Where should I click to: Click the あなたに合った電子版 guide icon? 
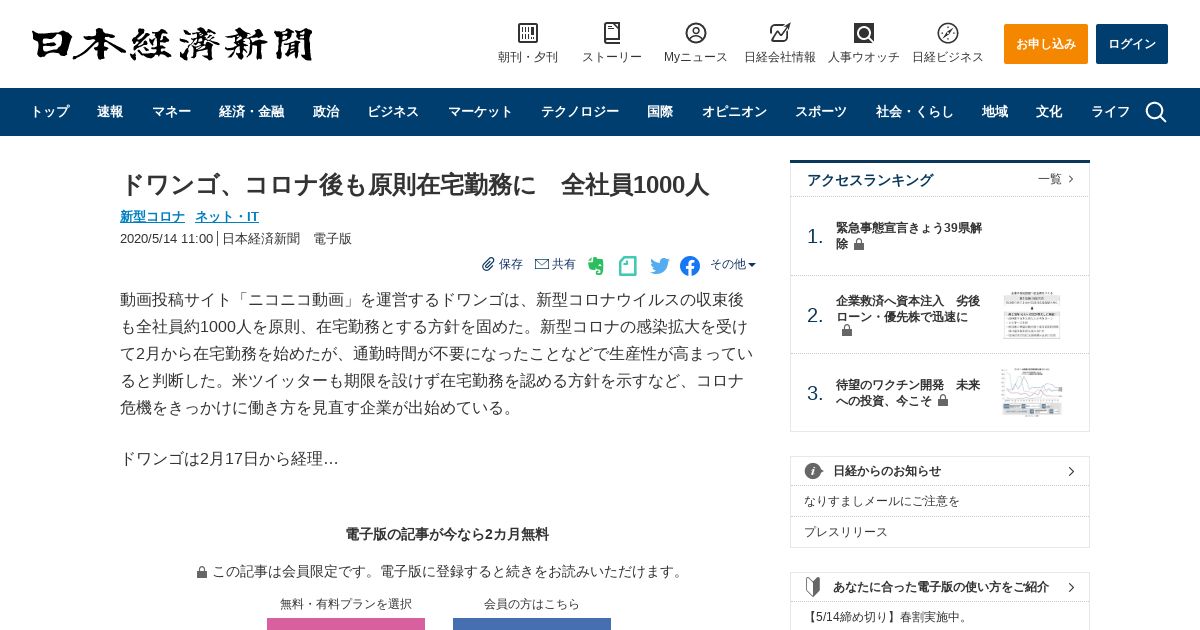pos(813,587)
